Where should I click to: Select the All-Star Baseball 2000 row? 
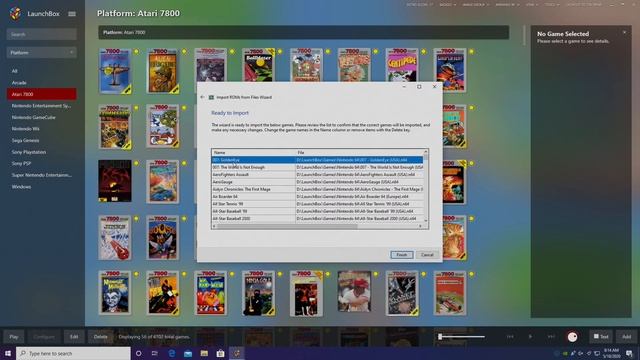(317, 219)
